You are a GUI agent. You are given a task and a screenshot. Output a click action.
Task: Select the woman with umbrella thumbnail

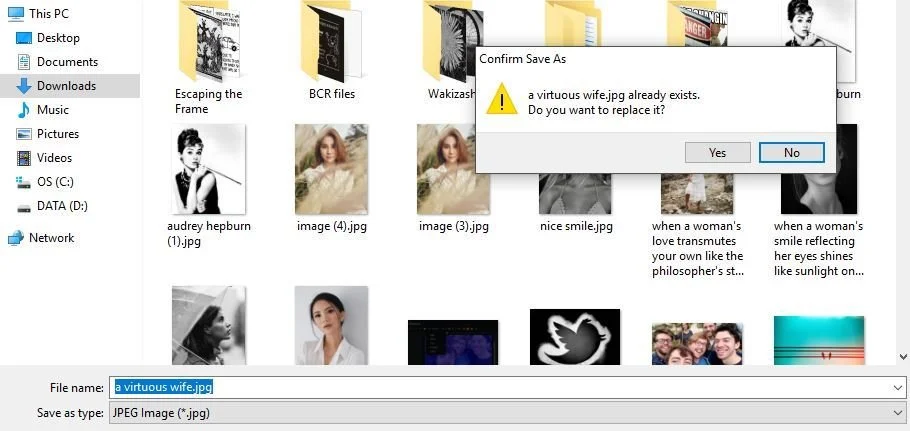tap(209, 325)
